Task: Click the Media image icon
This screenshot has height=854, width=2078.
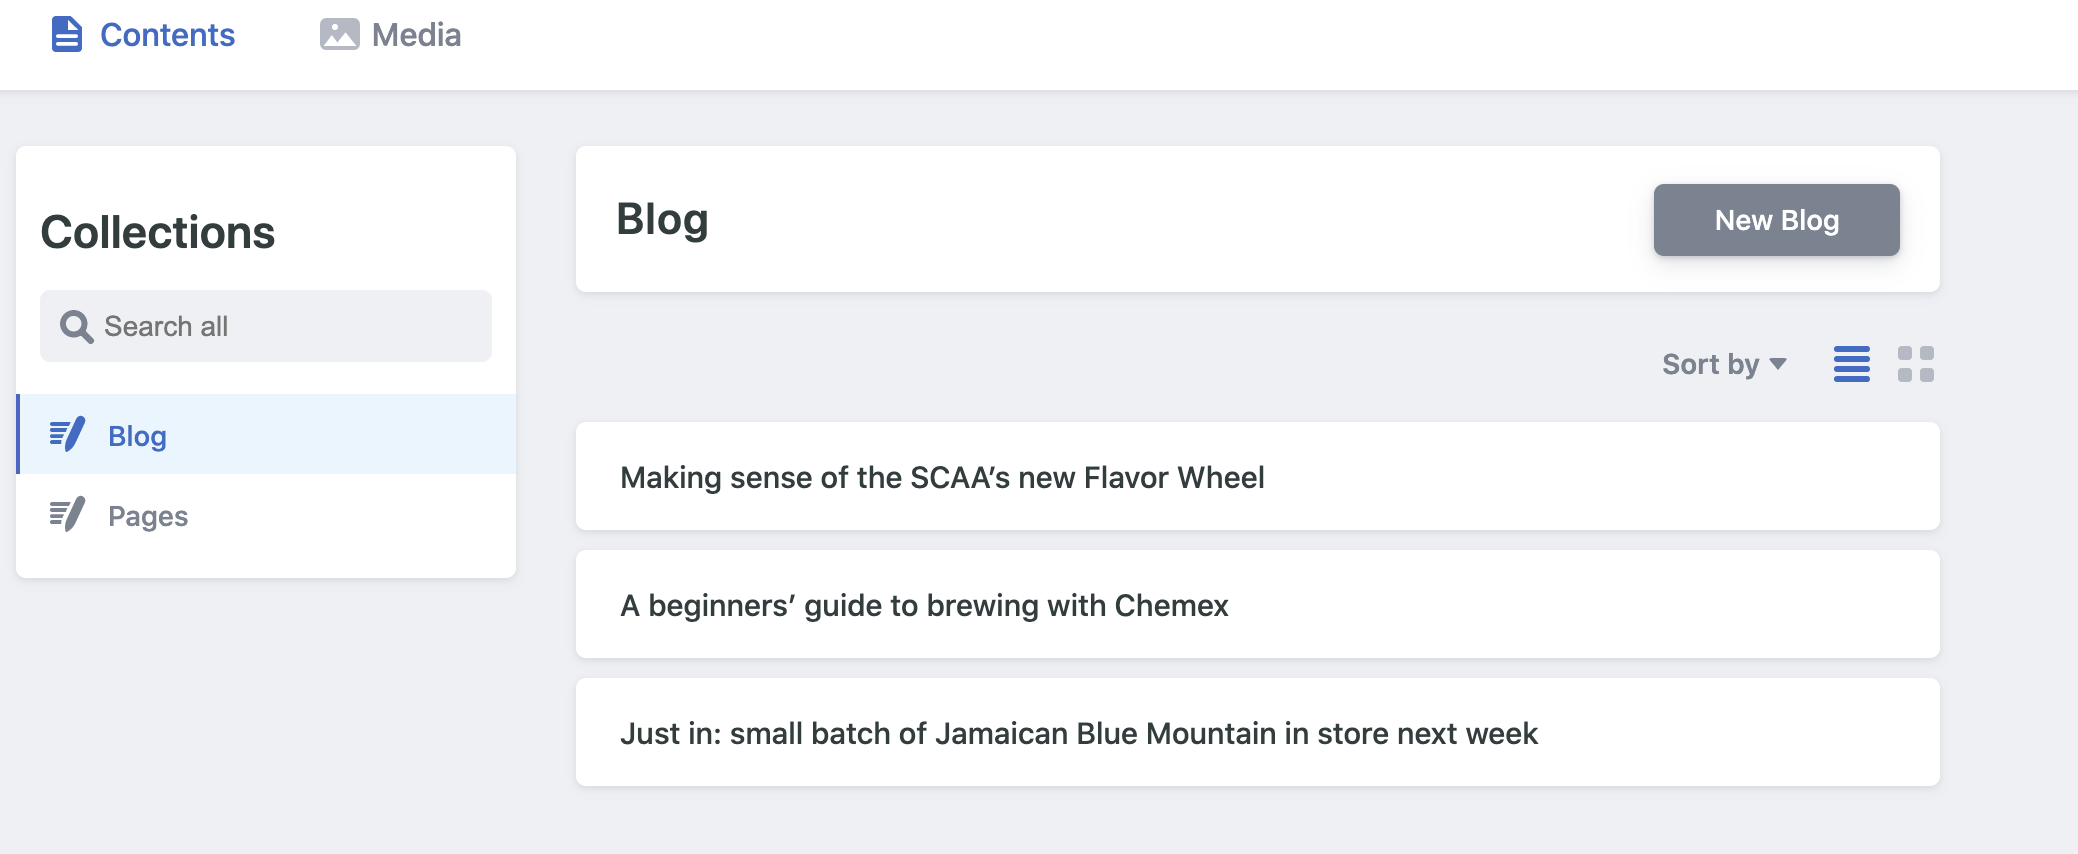Action: [x=340, y=34]
